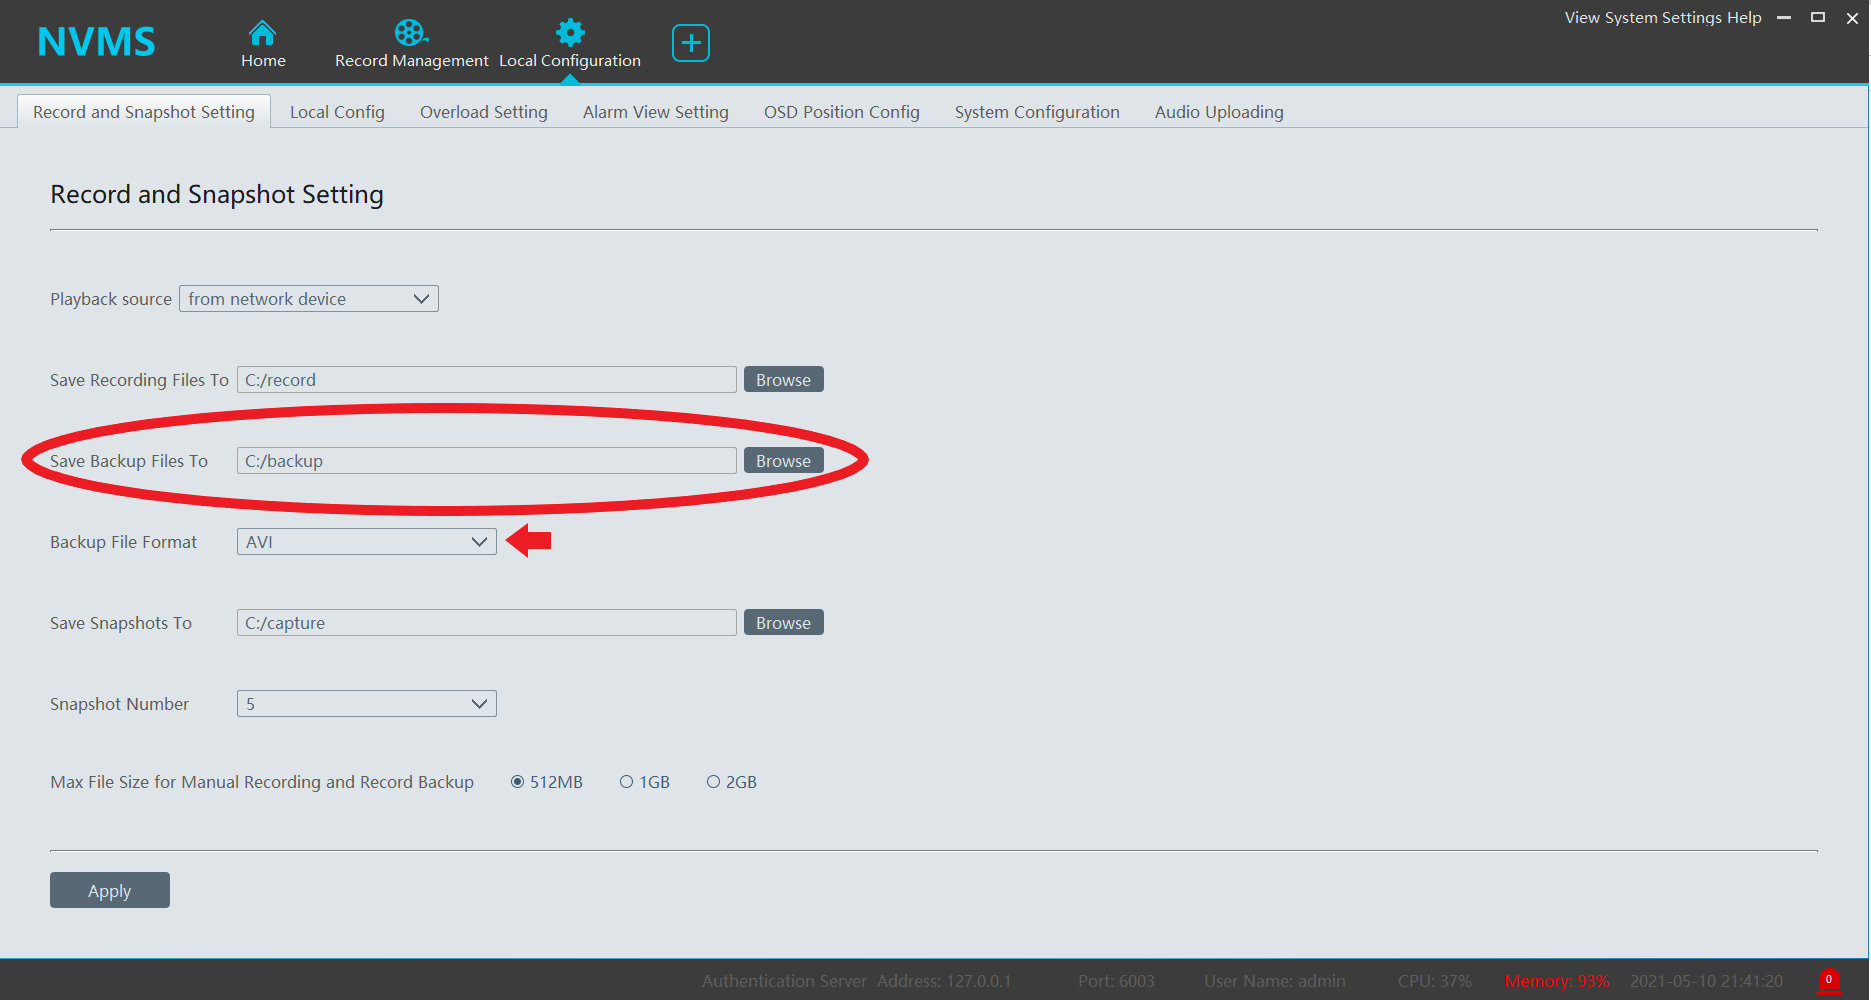This screenshot has height=1000, width=1871.
Task: Go to the Home house icon
Action: (x=262, y=33)
